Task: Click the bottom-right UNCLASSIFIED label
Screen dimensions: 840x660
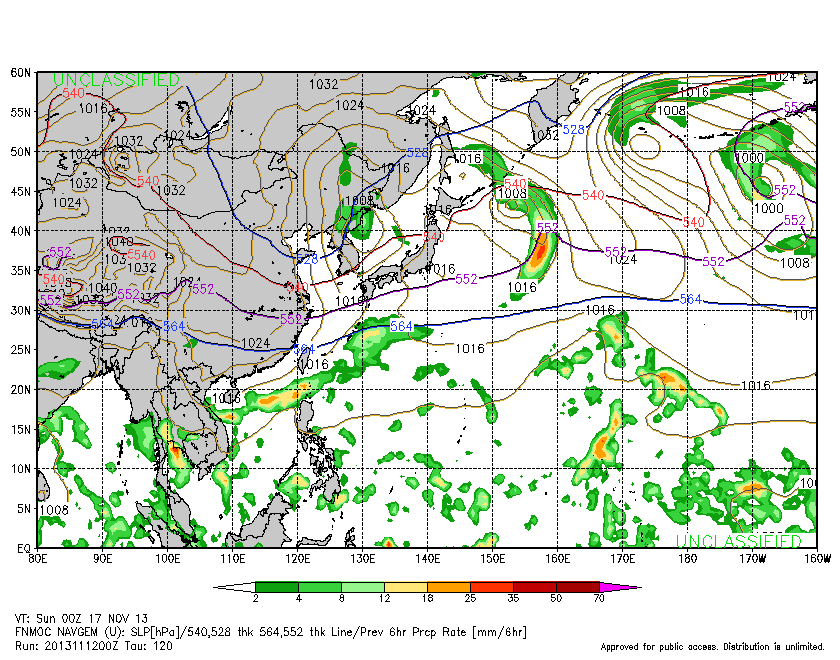Action: (x=738, y=540)
